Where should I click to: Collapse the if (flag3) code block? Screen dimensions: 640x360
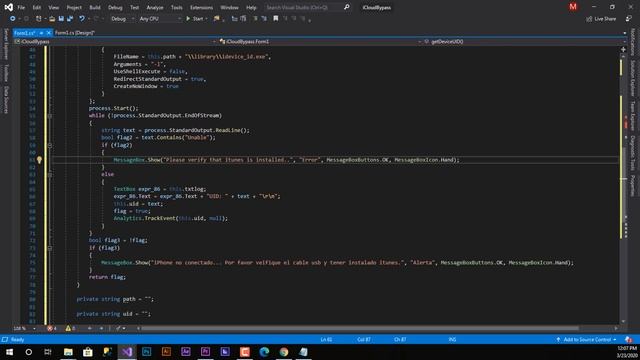(50, 248)
